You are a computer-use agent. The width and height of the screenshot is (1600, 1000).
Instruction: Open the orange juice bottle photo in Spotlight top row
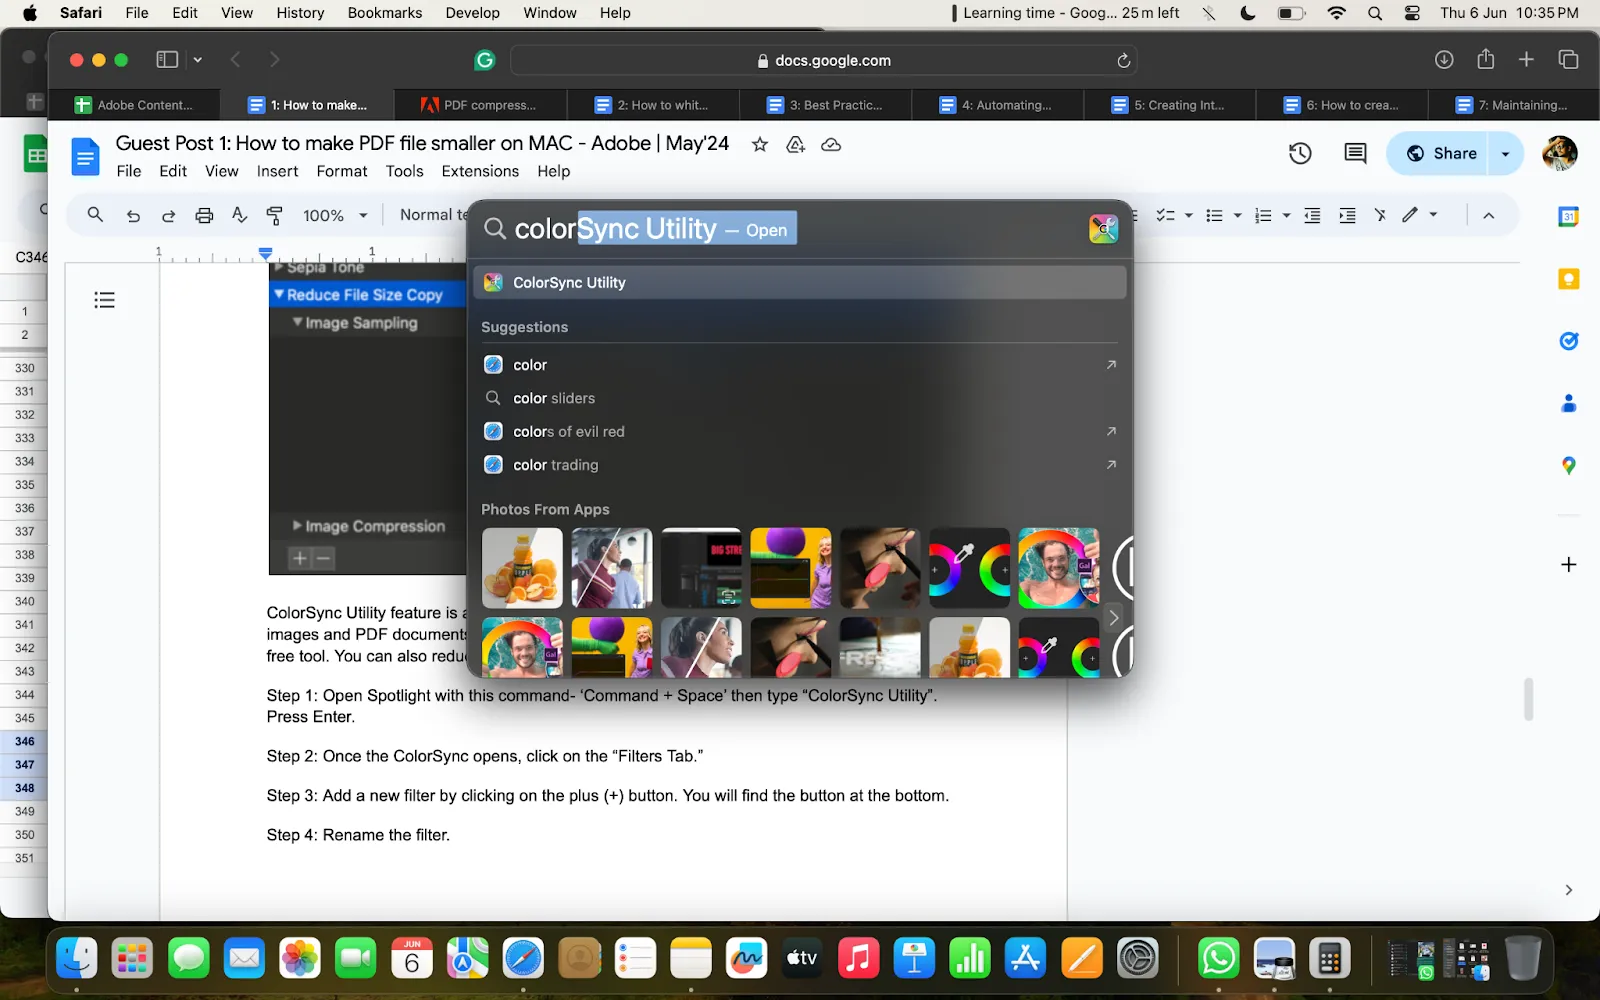(522, 568)
